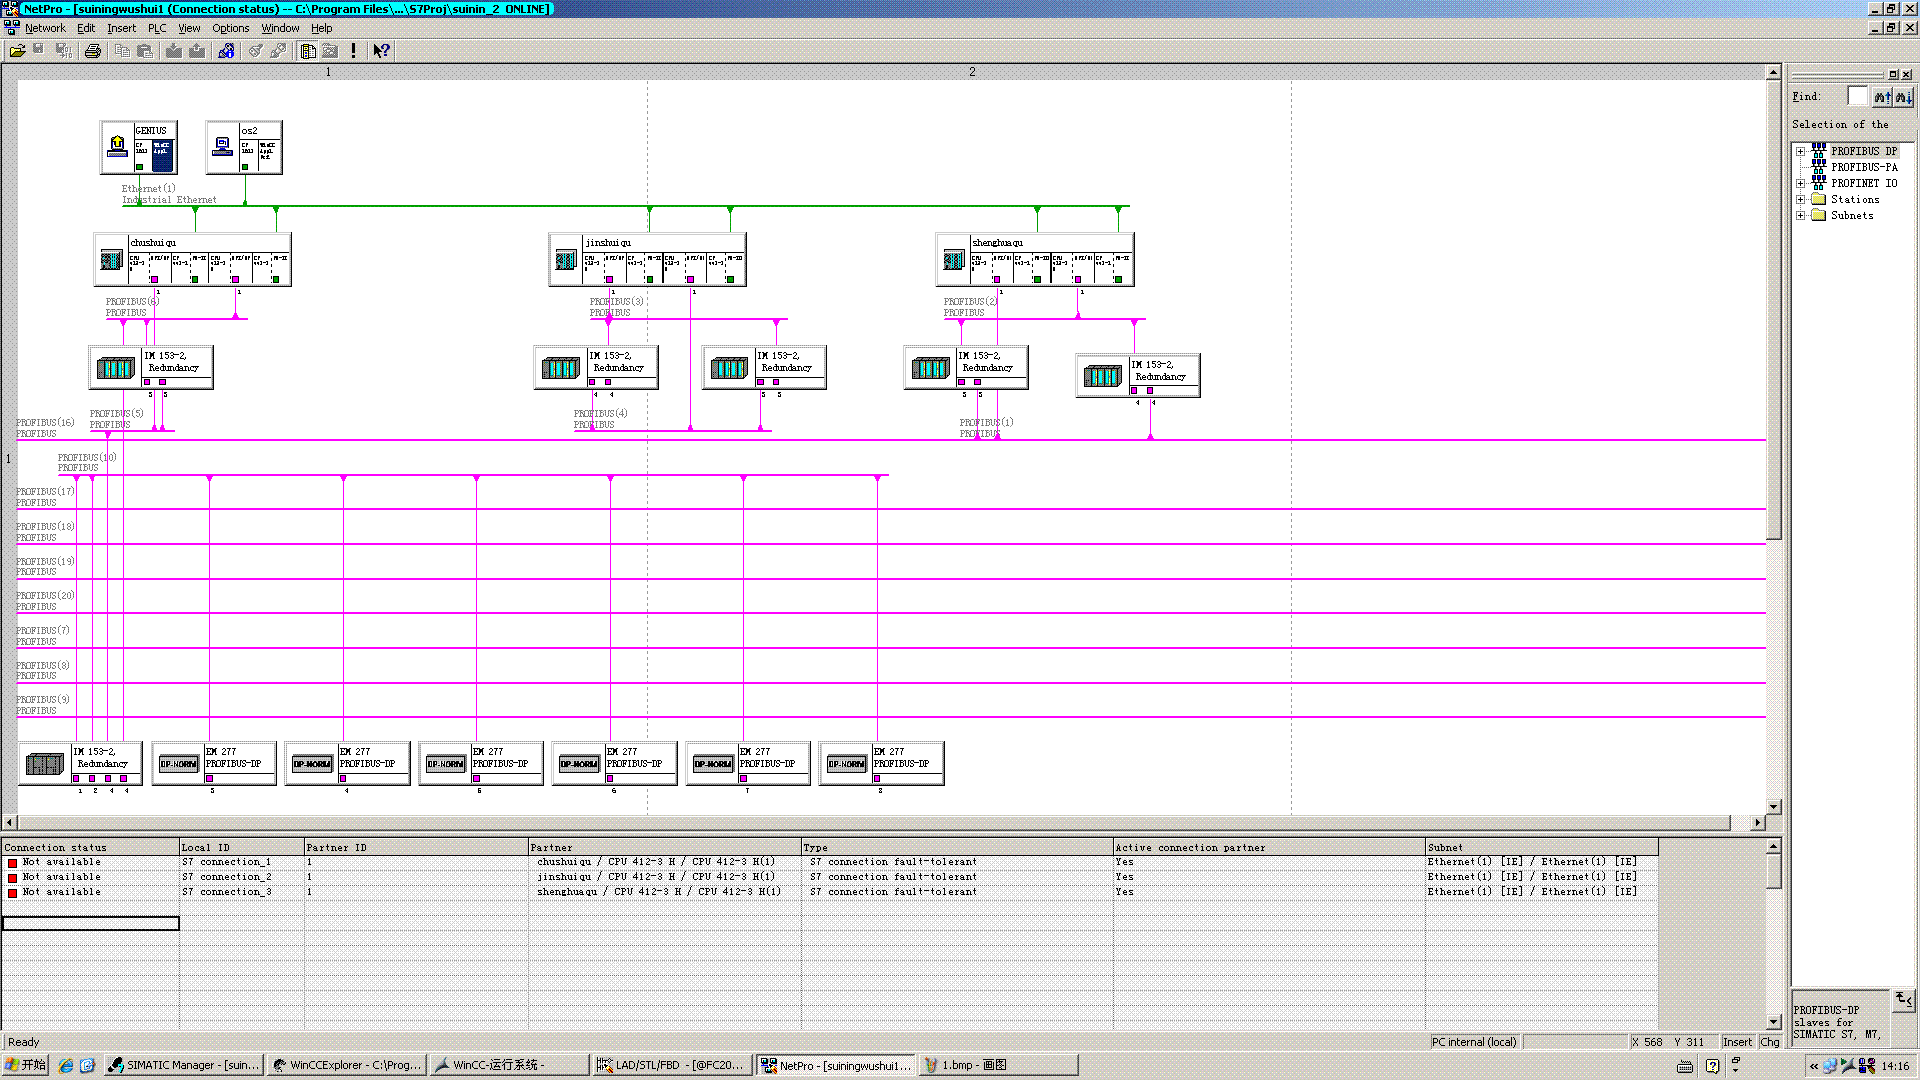Viewport: 1920px width, 1080px height.
Task: Switch to SIMATIC Manager in taskbar
Action: coord(184,1065)
